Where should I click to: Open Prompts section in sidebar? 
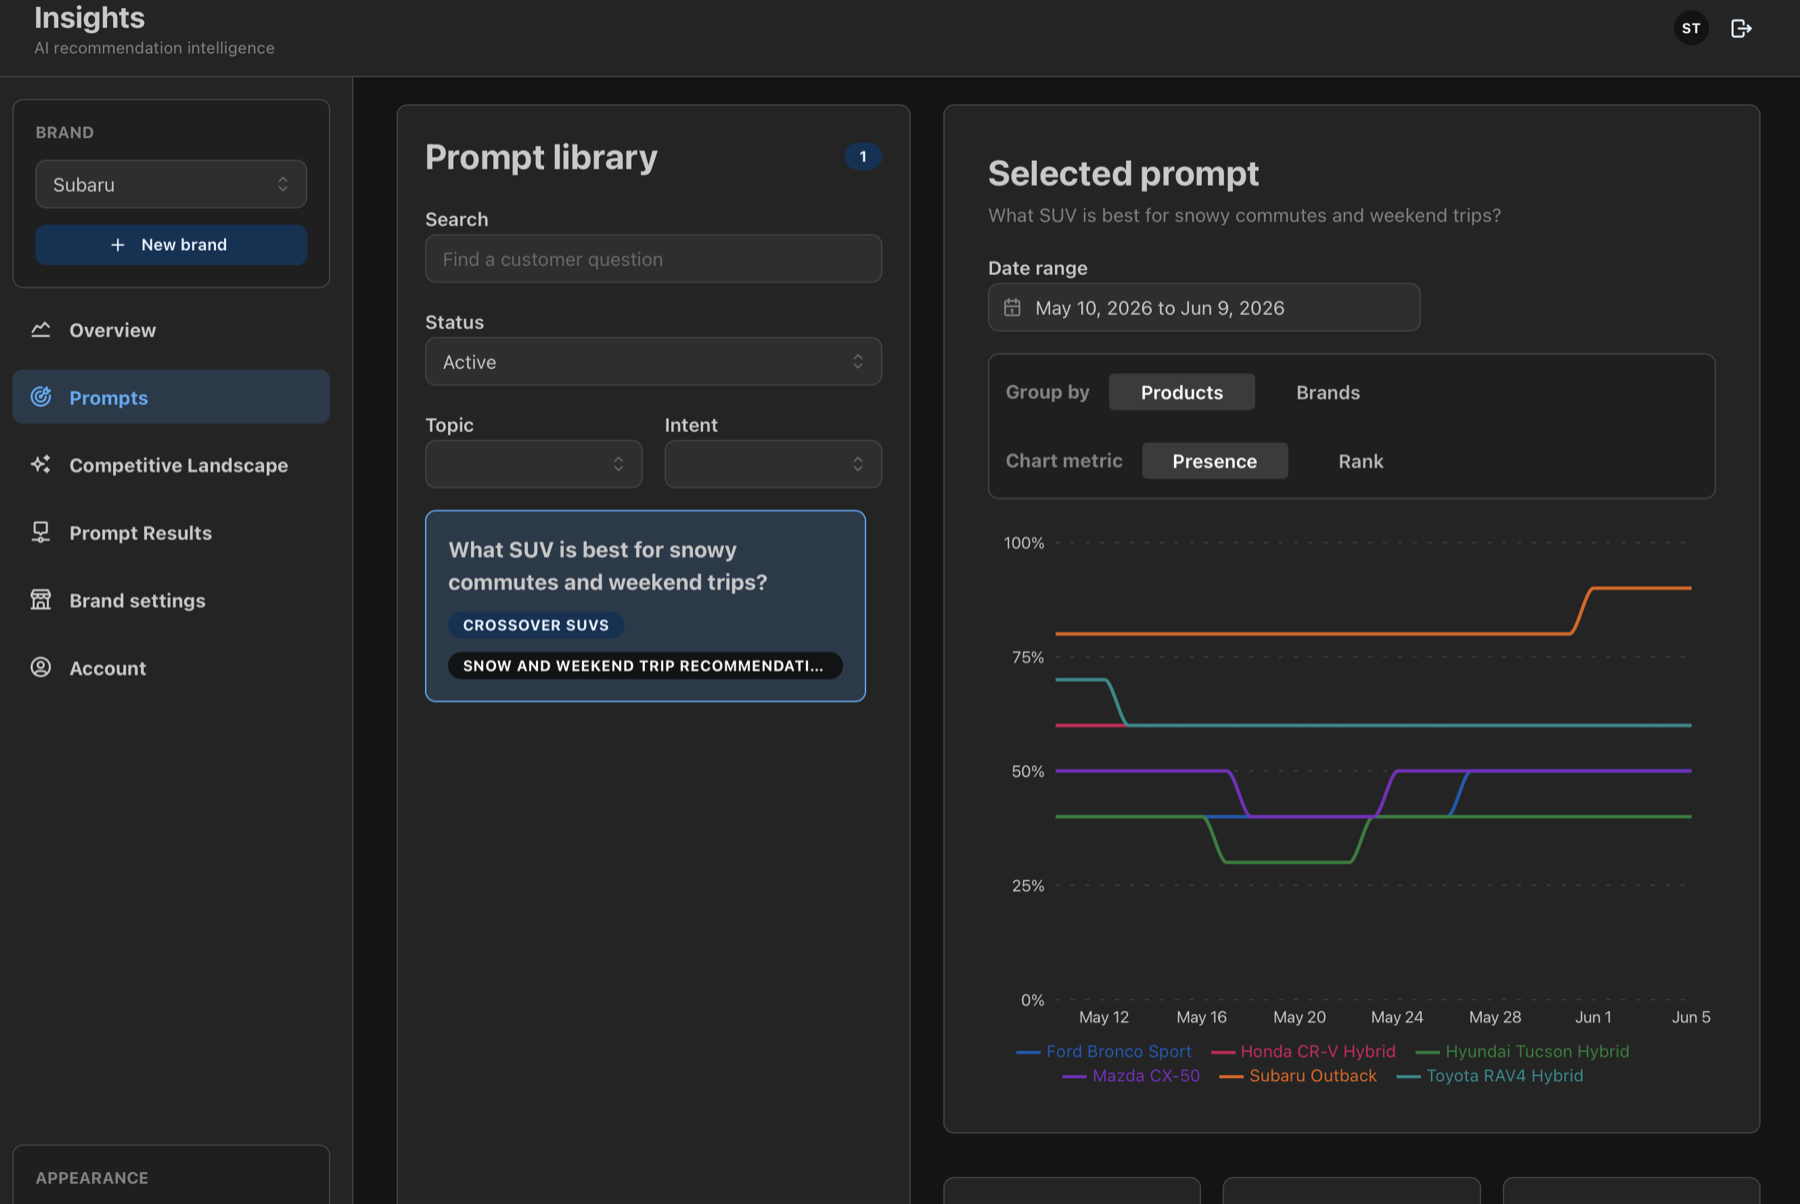[171, 396]
